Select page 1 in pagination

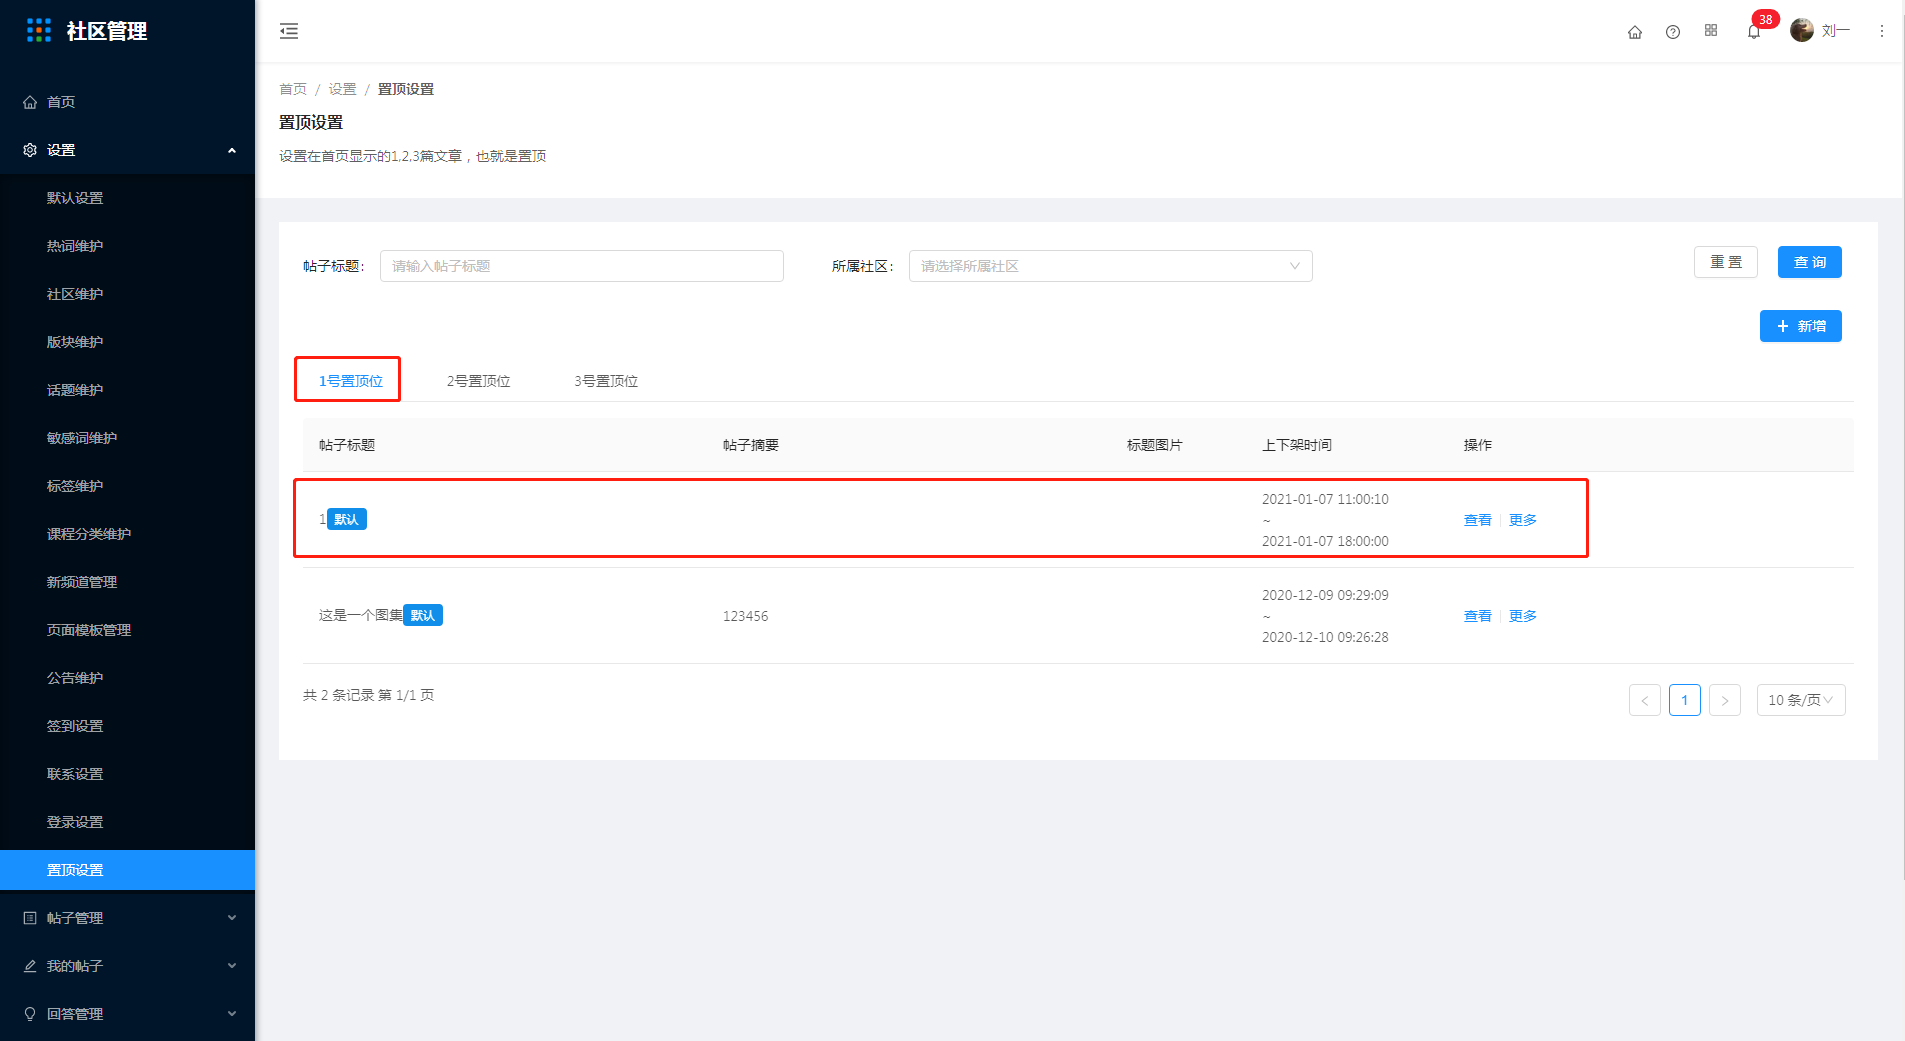coord(1684,700)
